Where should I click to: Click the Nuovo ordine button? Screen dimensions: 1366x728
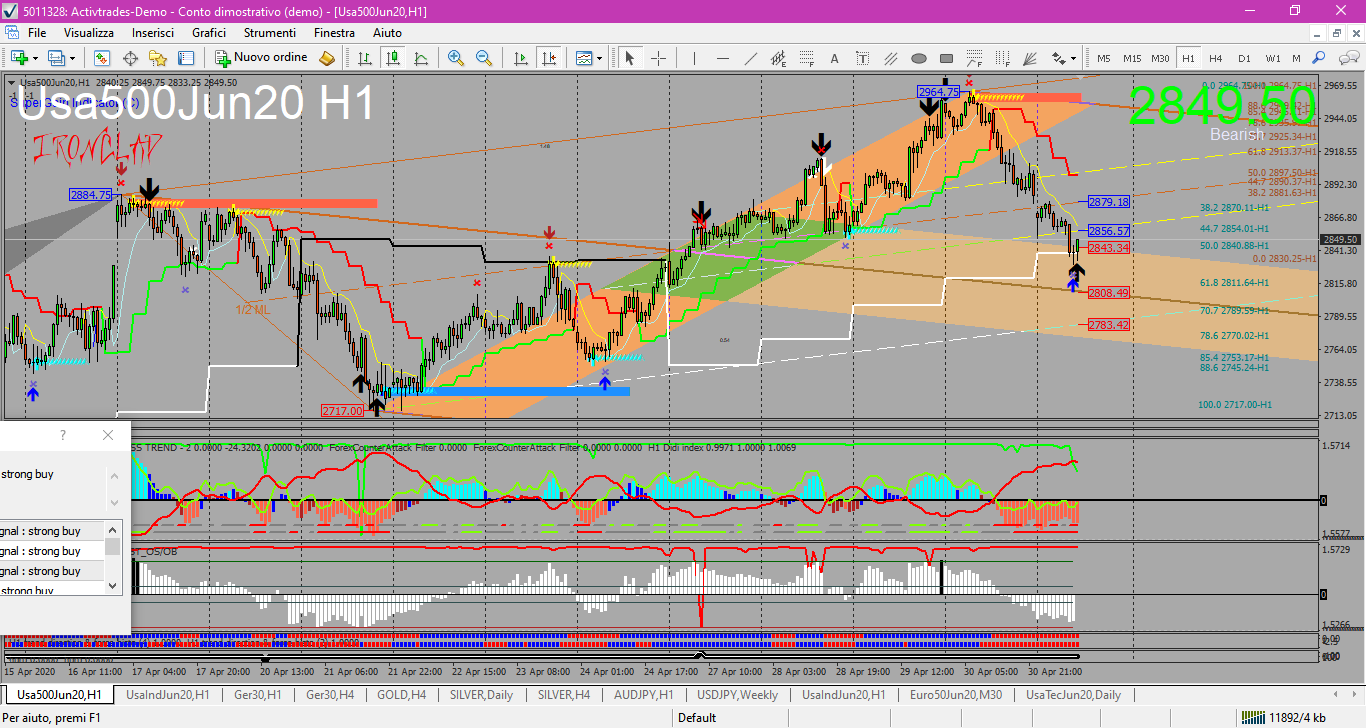[262, 58]
